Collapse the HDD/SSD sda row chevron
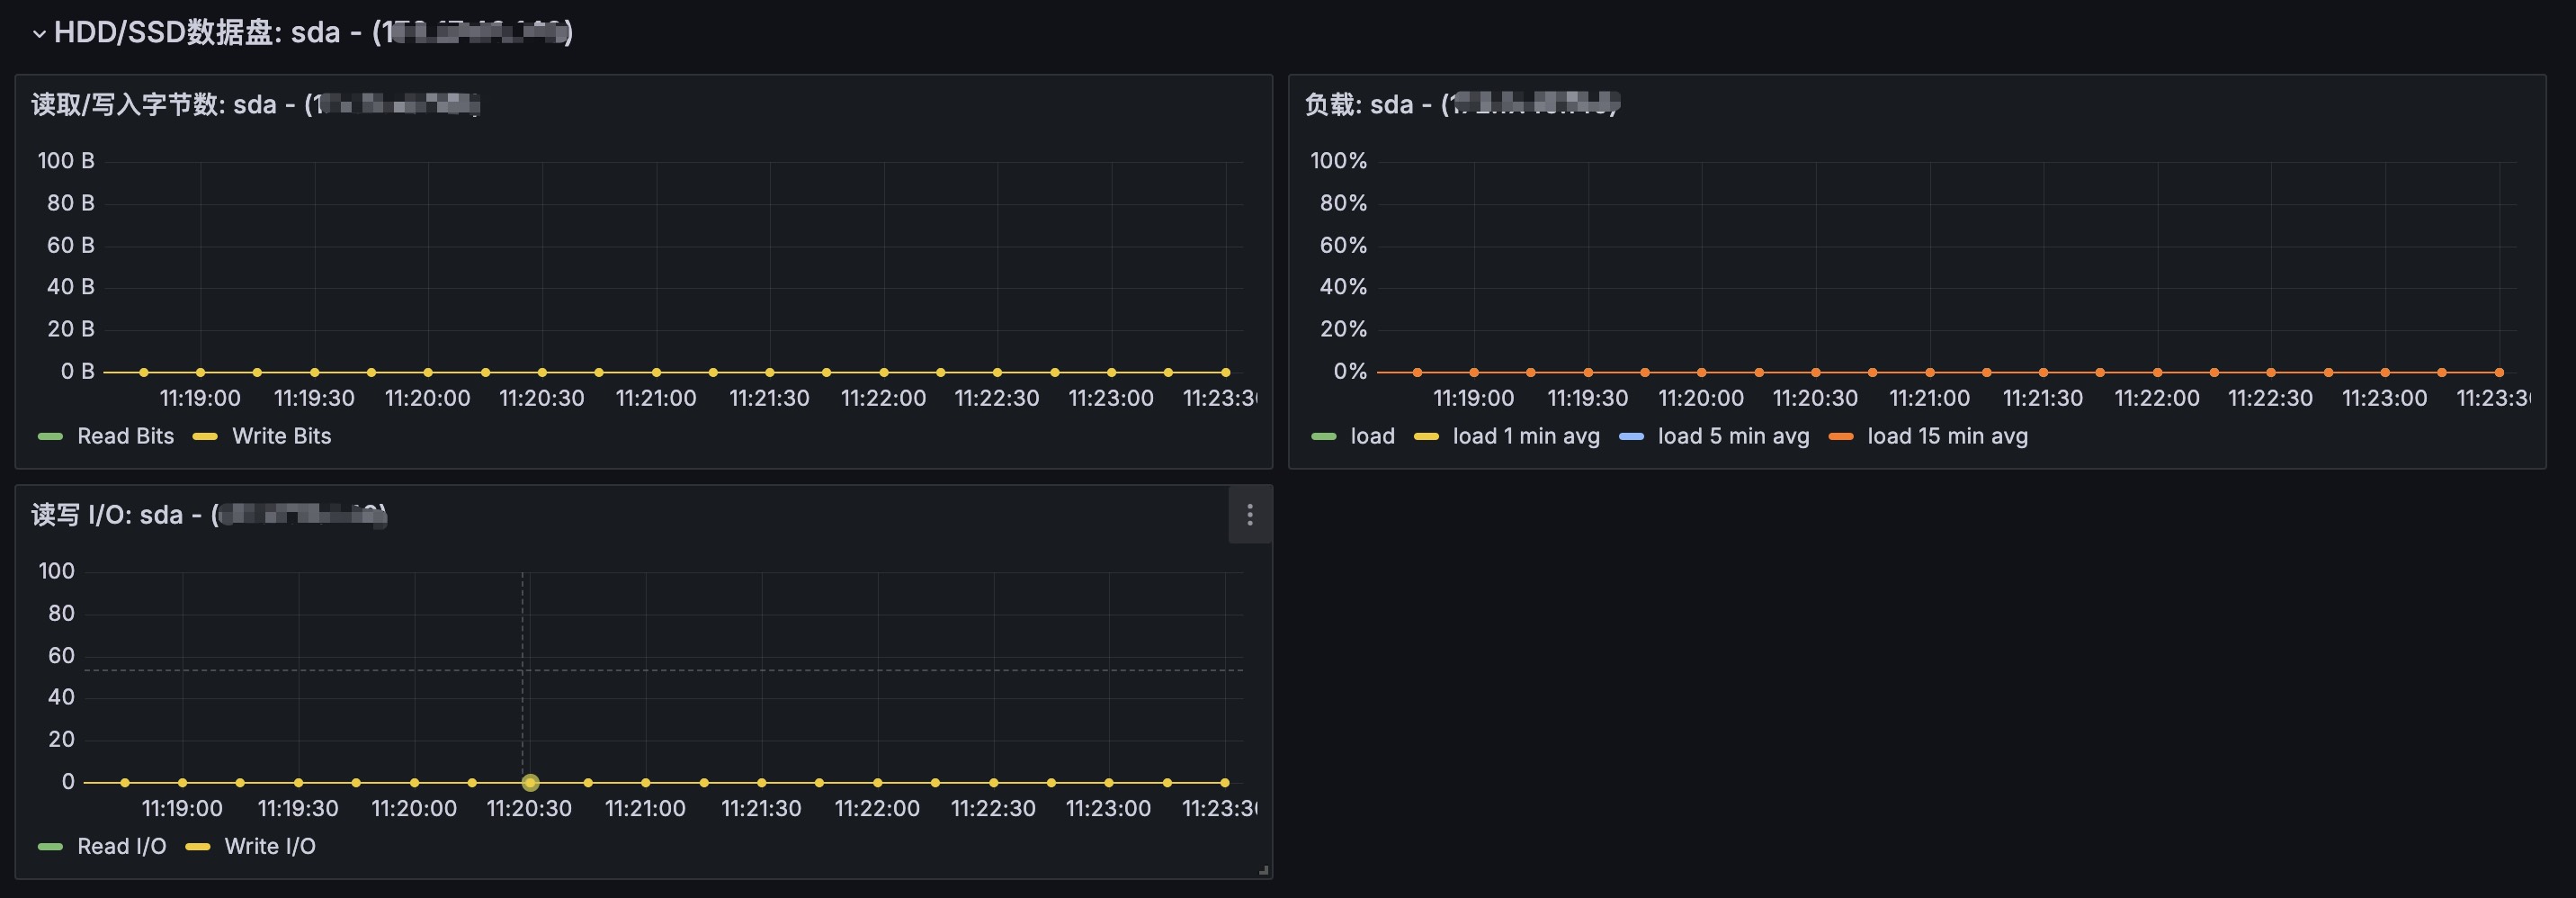Viewport: 2576px width, 898px height. click(39, 34)
